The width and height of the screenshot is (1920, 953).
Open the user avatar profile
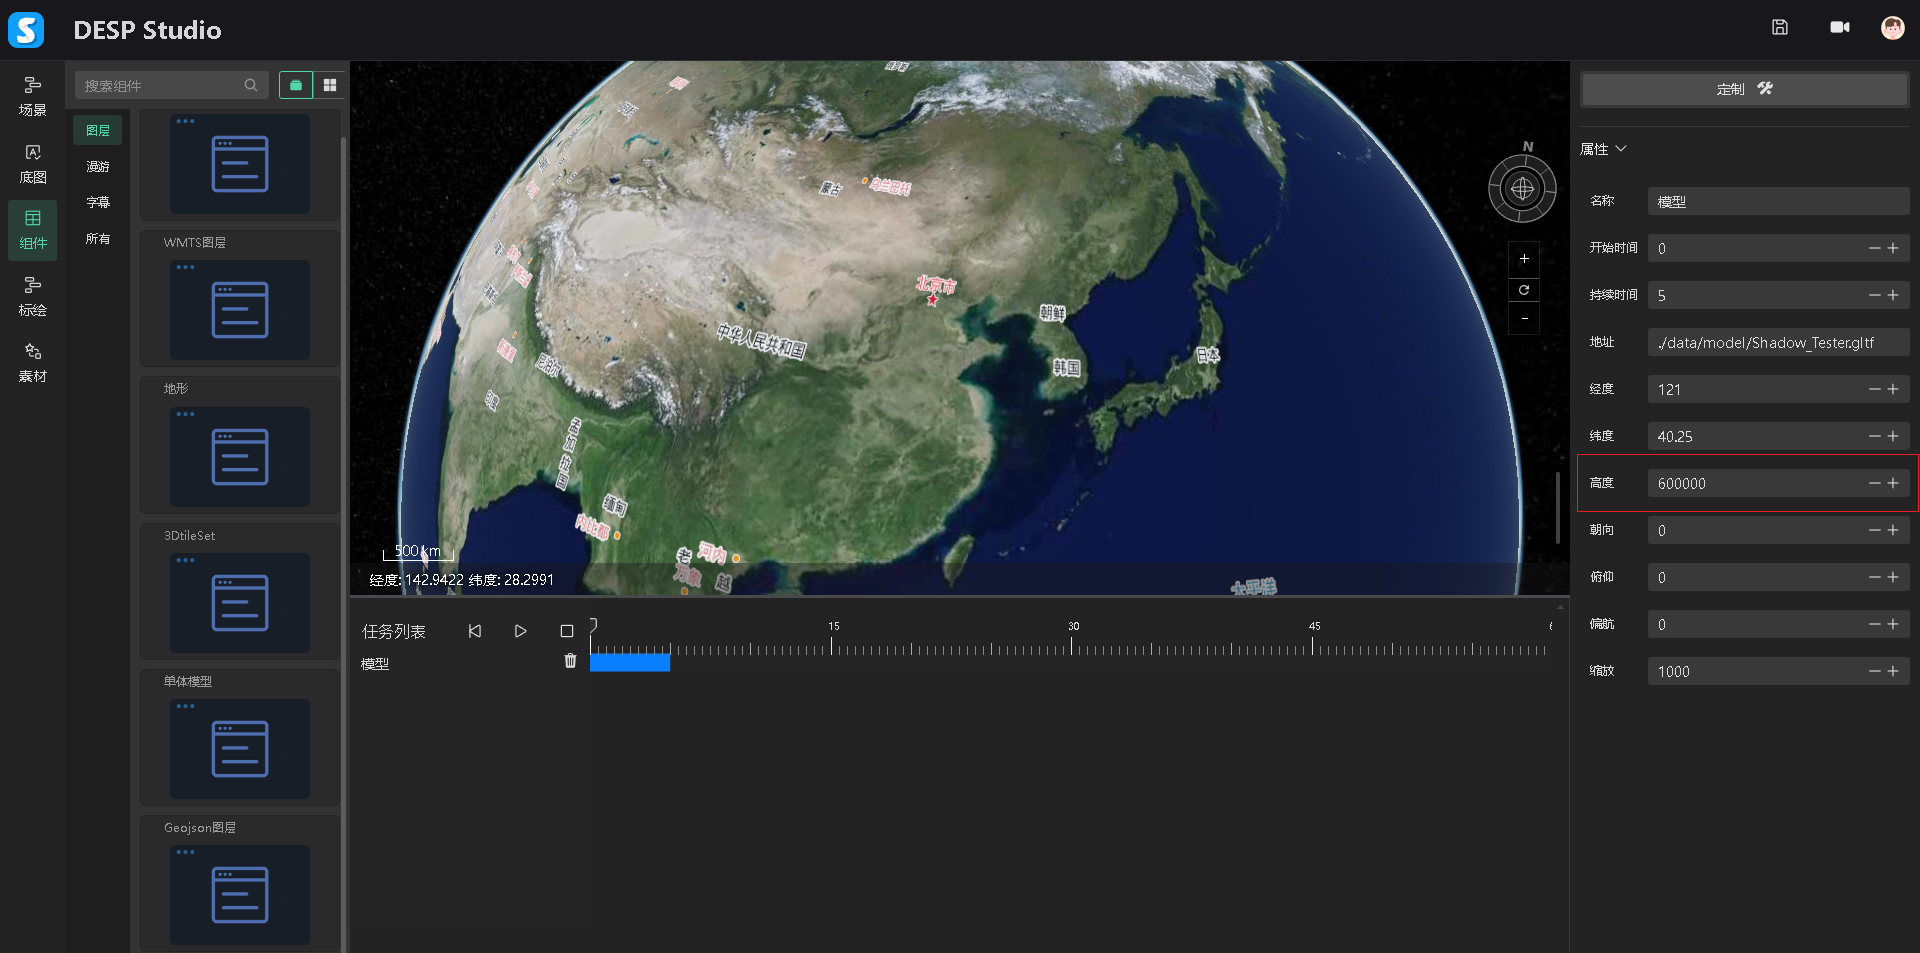click(1891, 28)
